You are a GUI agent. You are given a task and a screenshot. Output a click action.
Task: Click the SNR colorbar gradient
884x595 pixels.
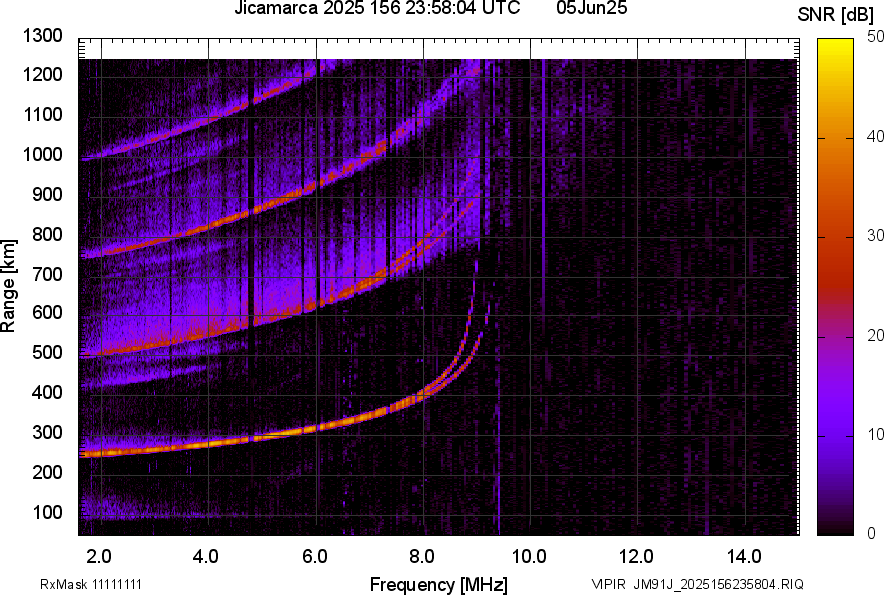tap(836, 287)
